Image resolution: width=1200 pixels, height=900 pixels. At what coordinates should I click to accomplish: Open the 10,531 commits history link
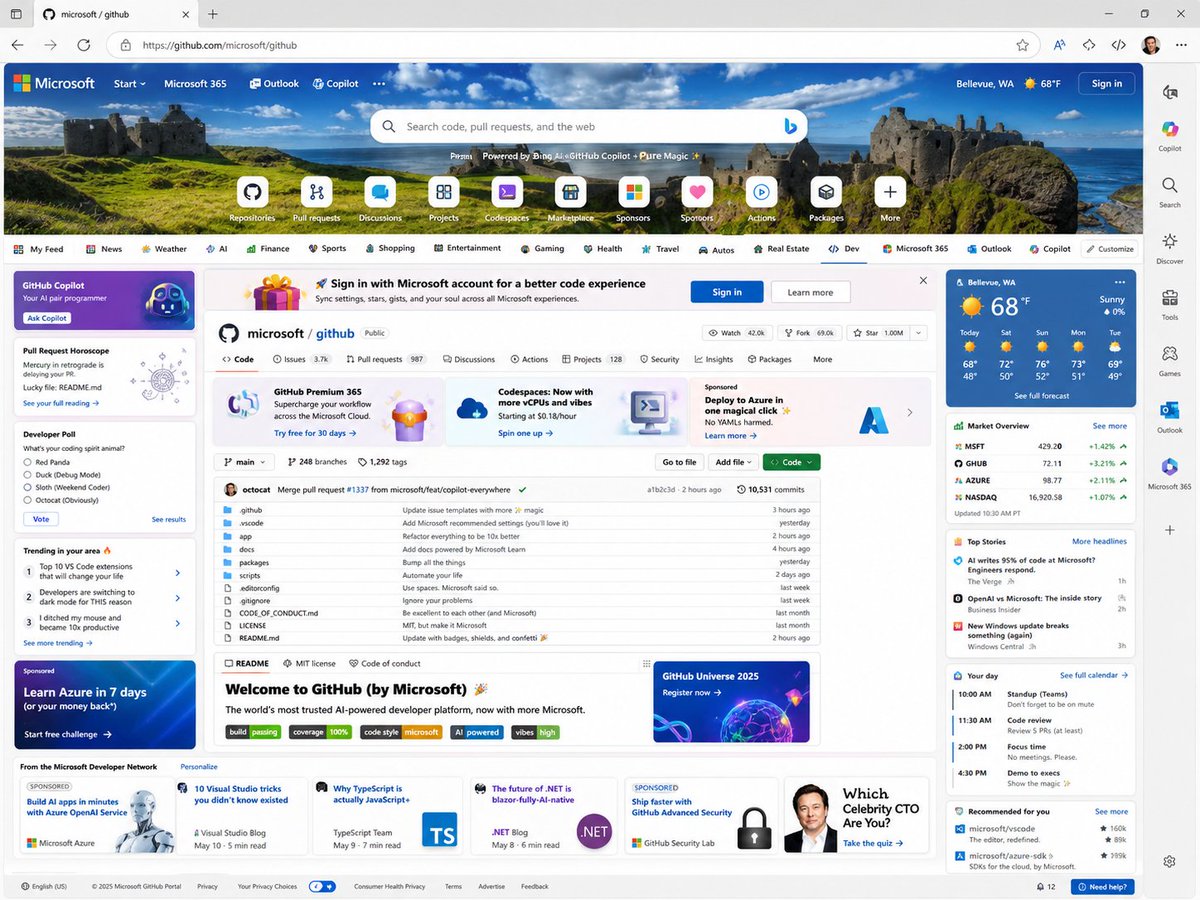click(x=771, y=490)
